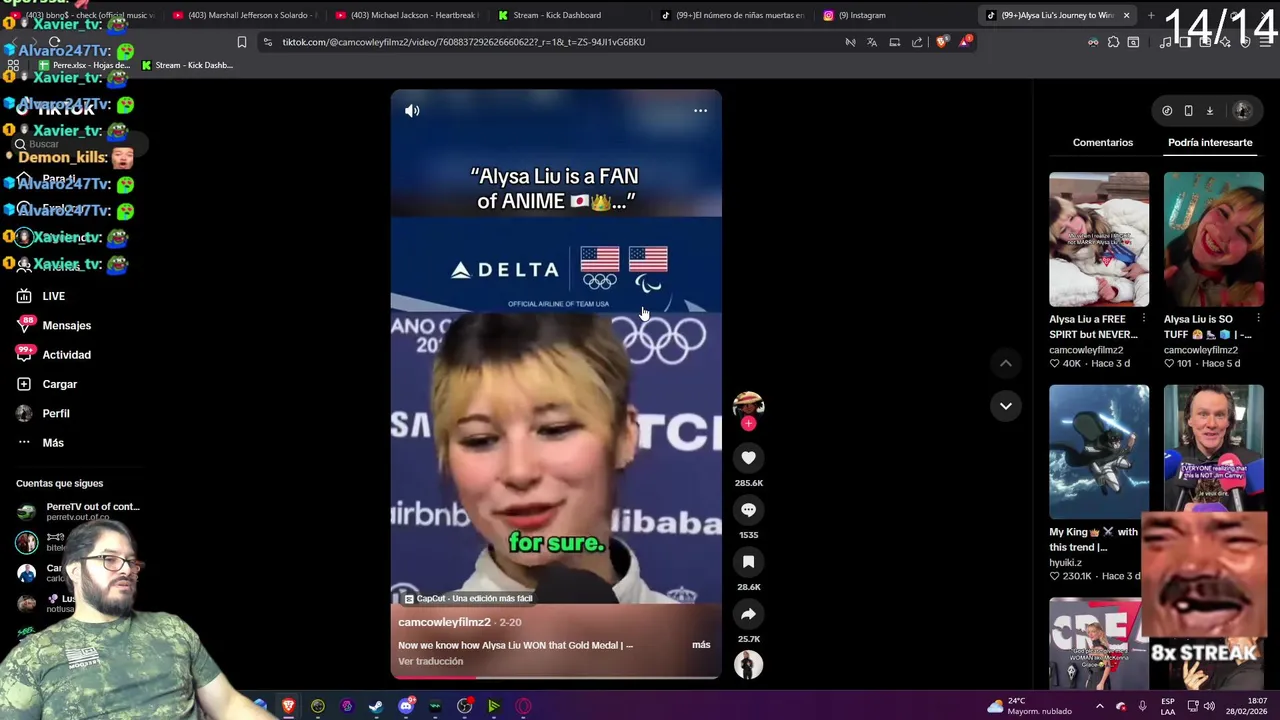Switch to Marshall Jefferson x Solardo tab
The image size is (1280, 720).
[244, 15]
